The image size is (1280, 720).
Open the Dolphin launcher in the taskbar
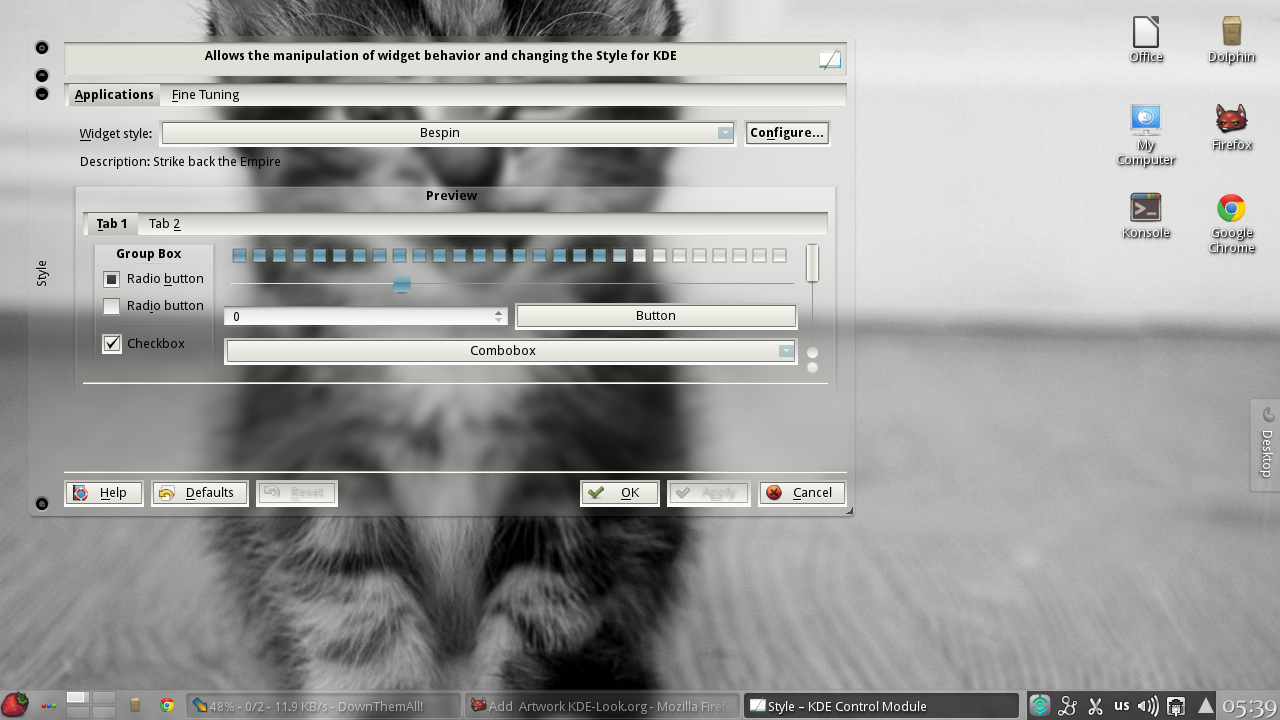(x=135, y=705)
